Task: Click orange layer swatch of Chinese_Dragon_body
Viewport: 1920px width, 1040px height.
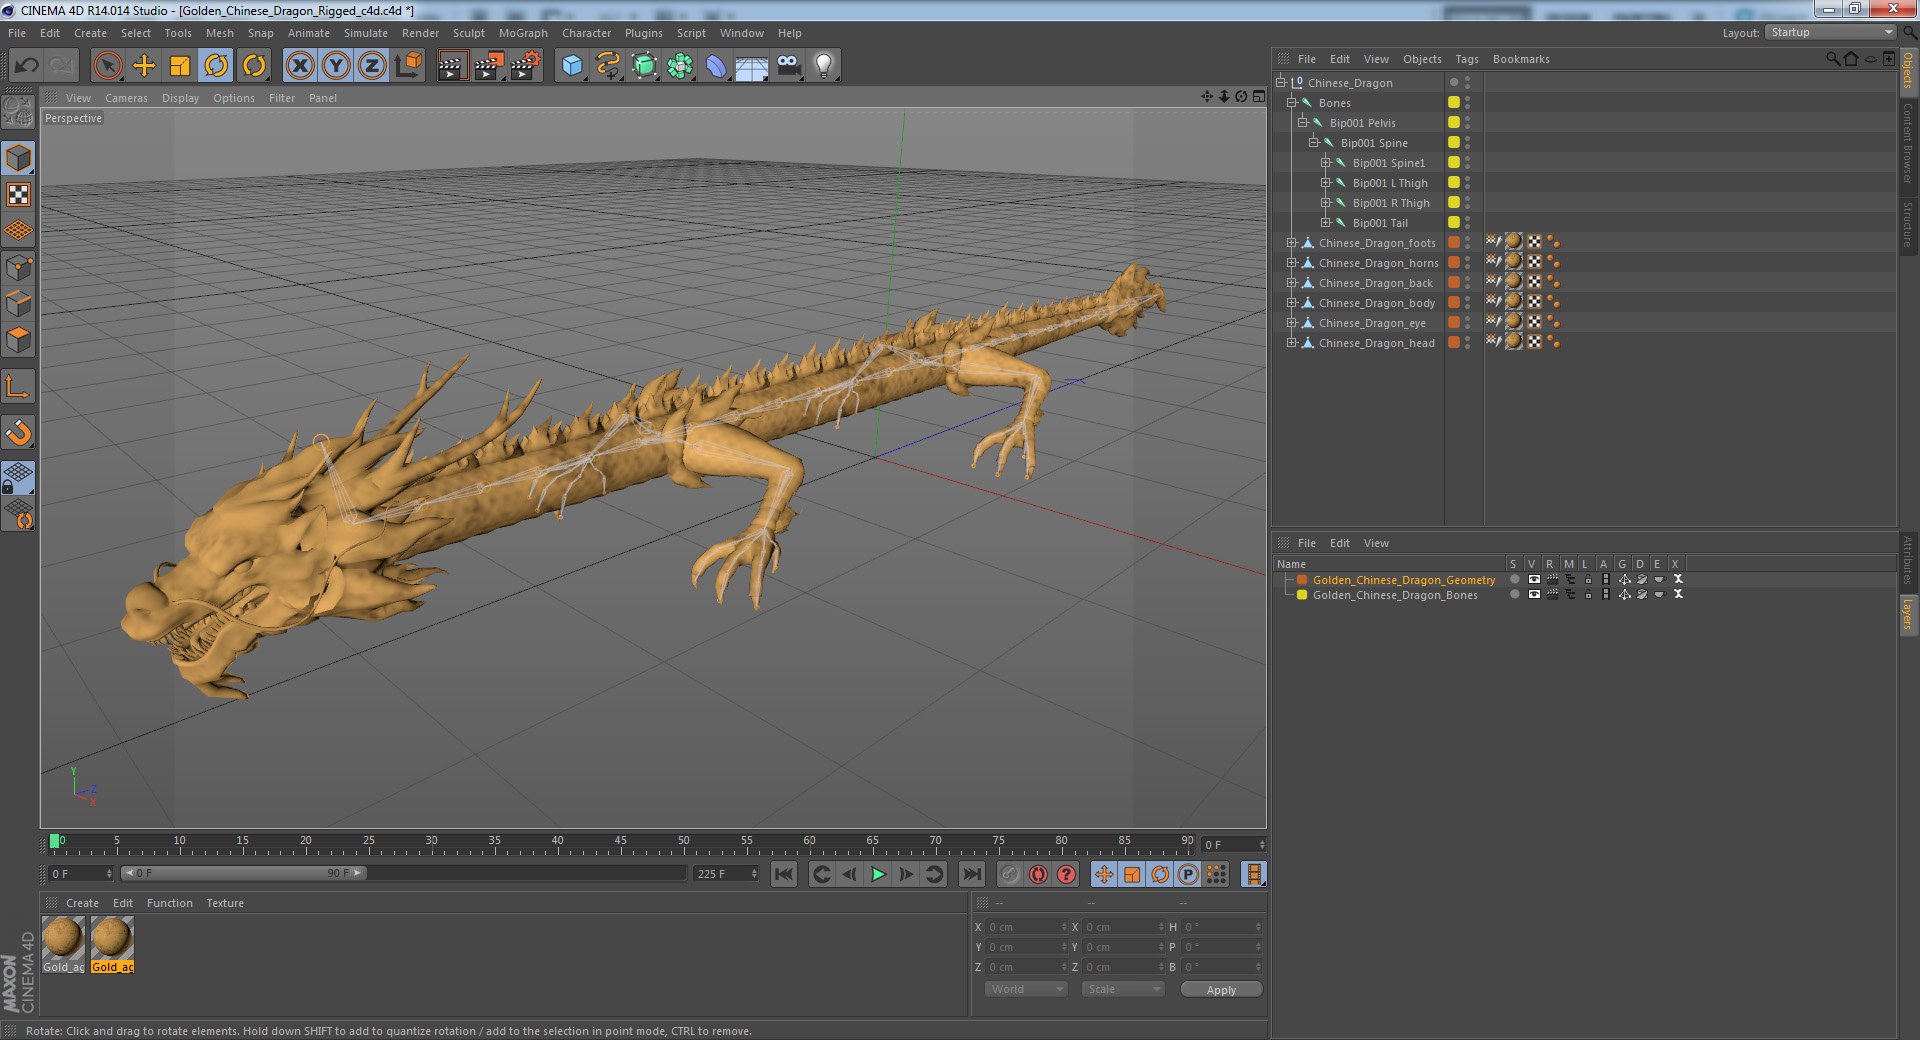Action: (1454, 302)
